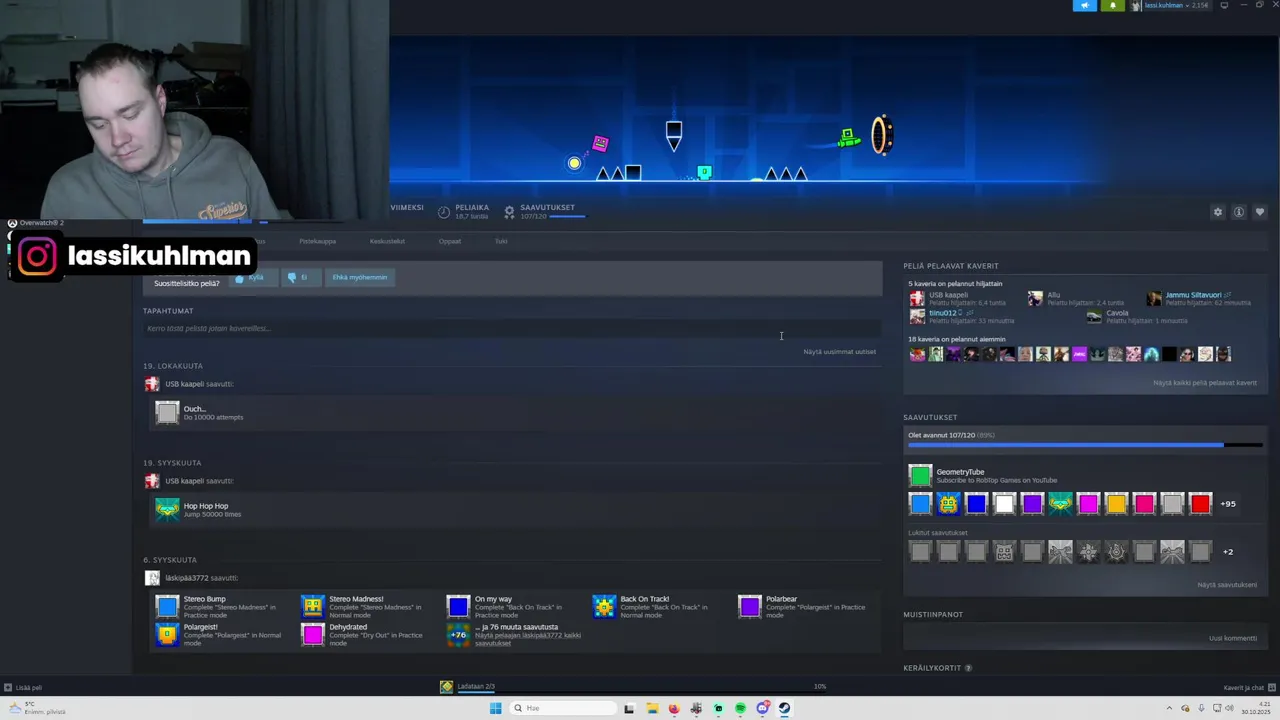Screen dimensions: 1280x720
Task: Click the Peliaika clock icon
Action: point(444,211)
